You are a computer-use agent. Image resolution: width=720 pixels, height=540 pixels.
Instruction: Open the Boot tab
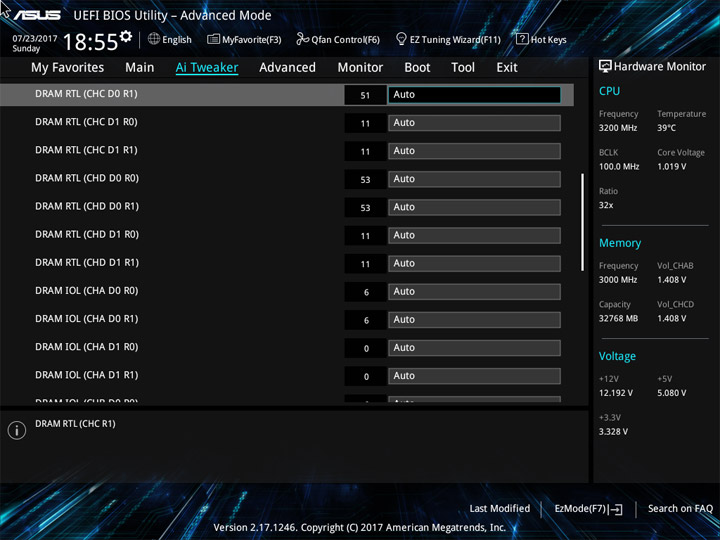click(x=417, y=68)
